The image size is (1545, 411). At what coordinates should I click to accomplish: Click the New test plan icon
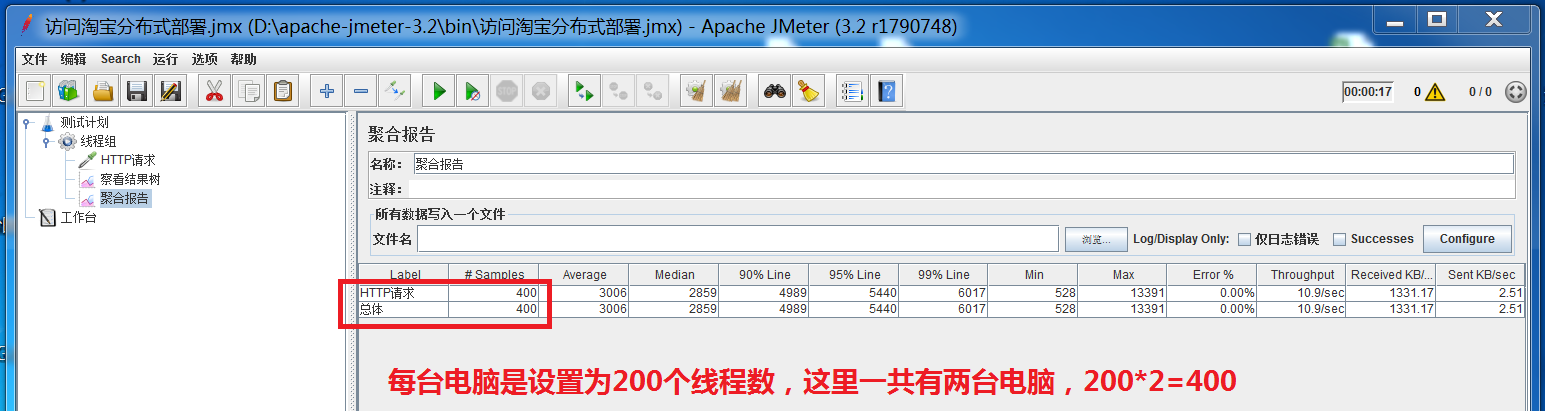pyautogui.click(x=36, y=92)
